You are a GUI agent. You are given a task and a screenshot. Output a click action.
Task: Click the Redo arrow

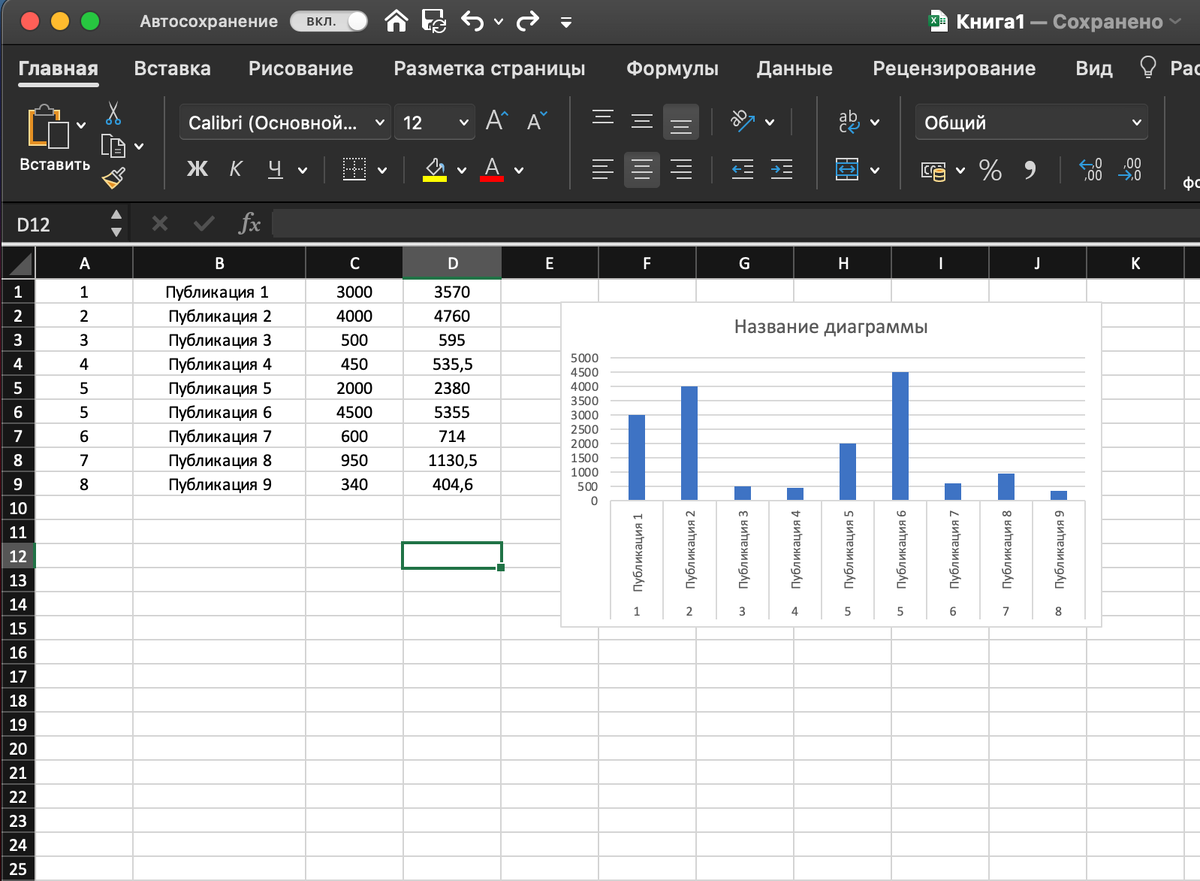point(527,21)
